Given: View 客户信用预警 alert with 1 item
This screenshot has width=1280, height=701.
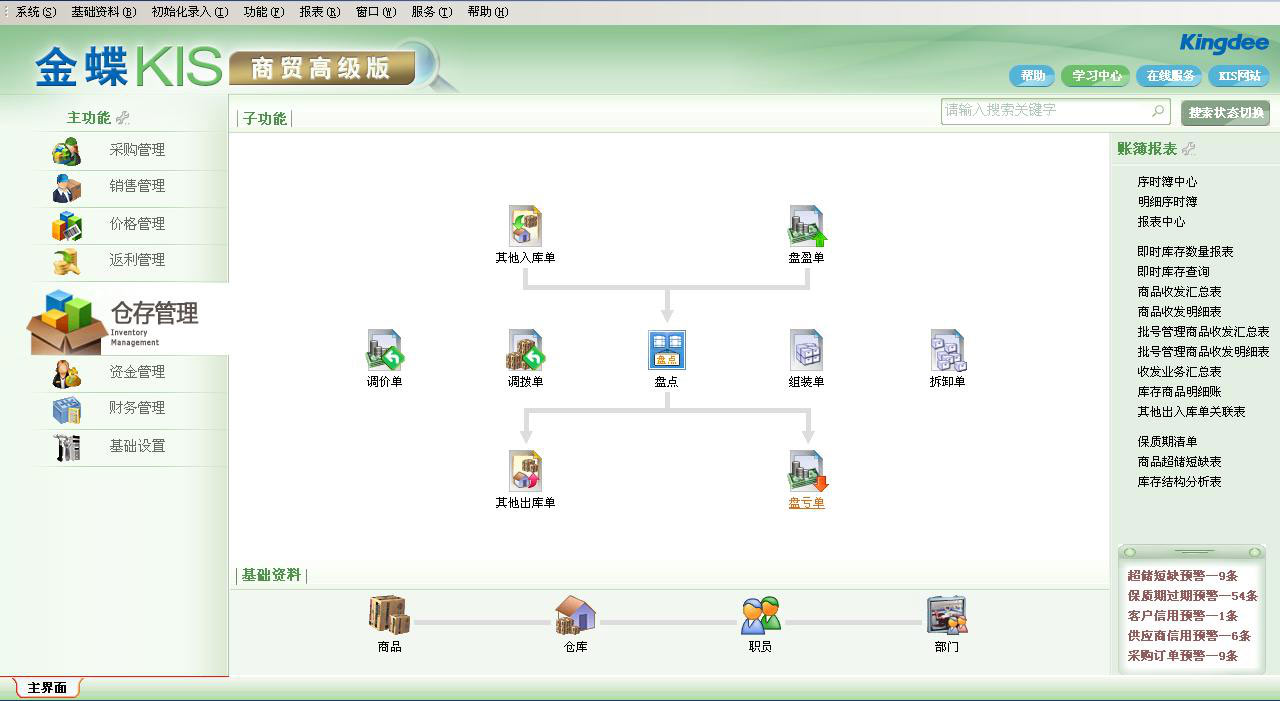Looking at the screenshot, I should point(1183,616).
